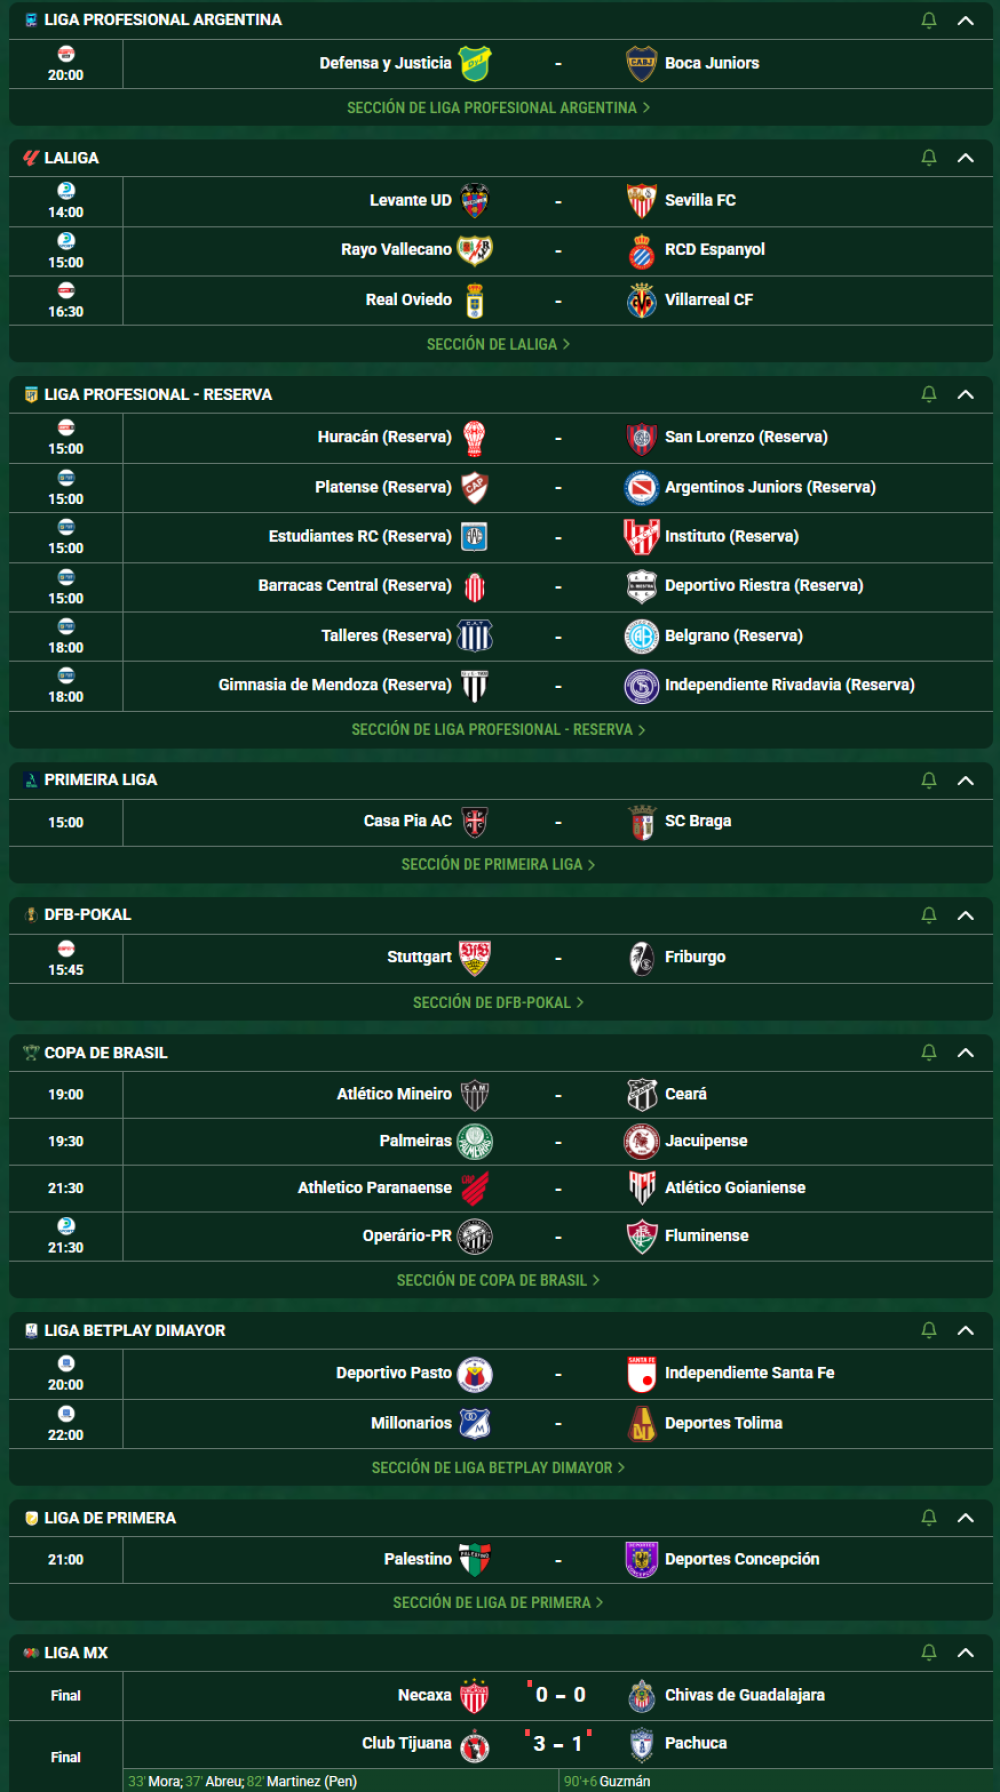Enable notifications bell for LaLiga
Viewport: 1000px width, 1792px height.
(x=929, y=158)
